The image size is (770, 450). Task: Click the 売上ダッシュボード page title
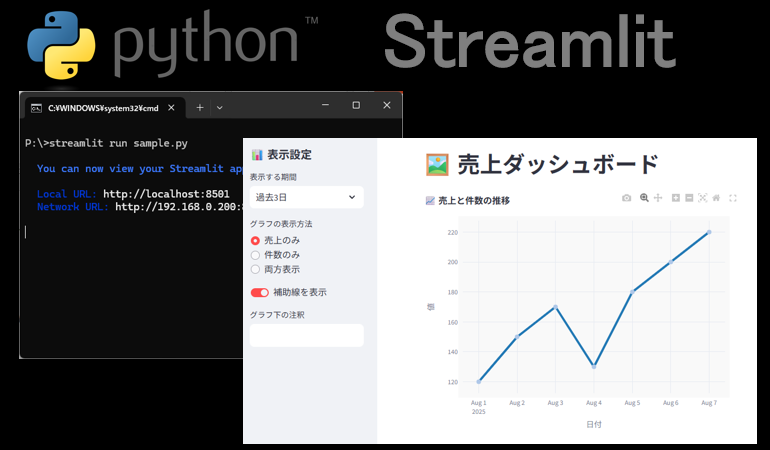tap(542, 164)
